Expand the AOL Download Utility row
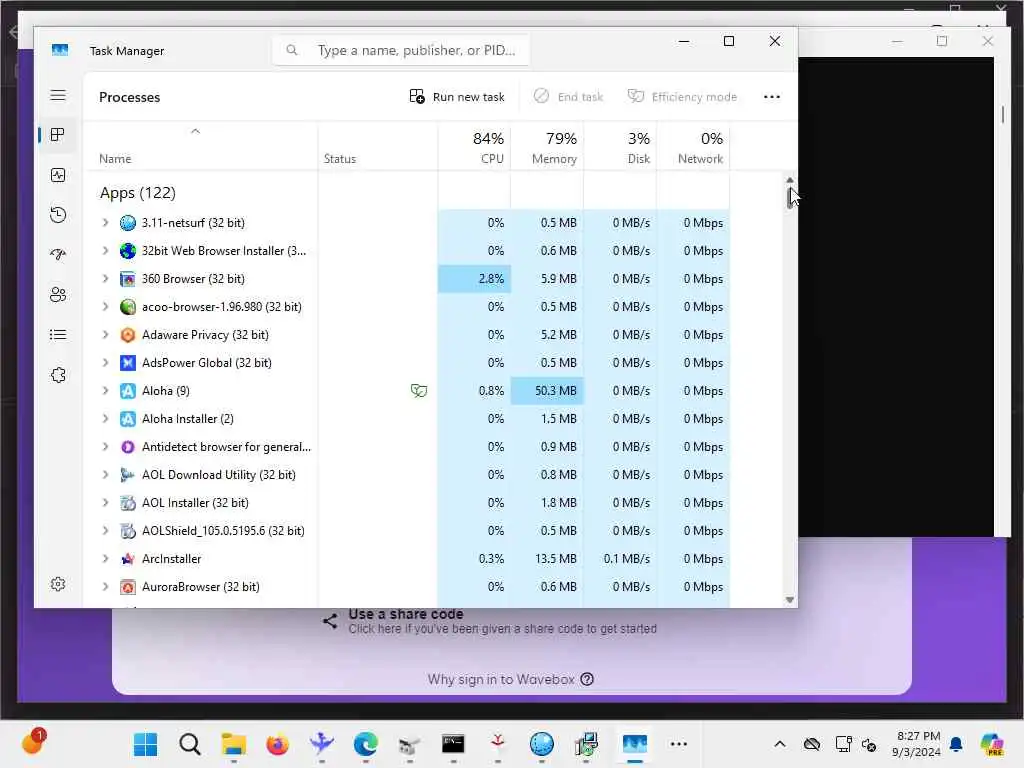The image size is (1024, 768). [105, 475]
